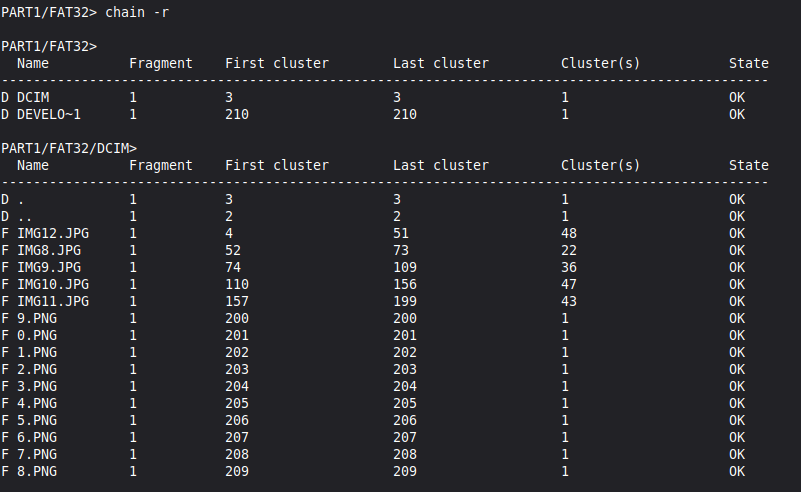
Task: Click the 0.PNG file name
Action: 37,335
